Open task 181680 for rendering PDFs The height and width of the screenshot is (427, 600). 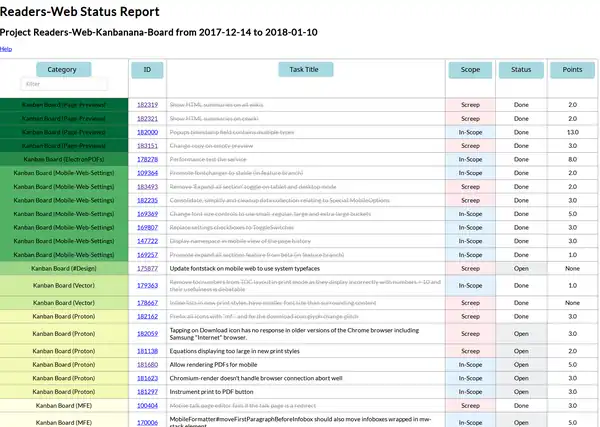pyautogui.click(x=147, y=365)
